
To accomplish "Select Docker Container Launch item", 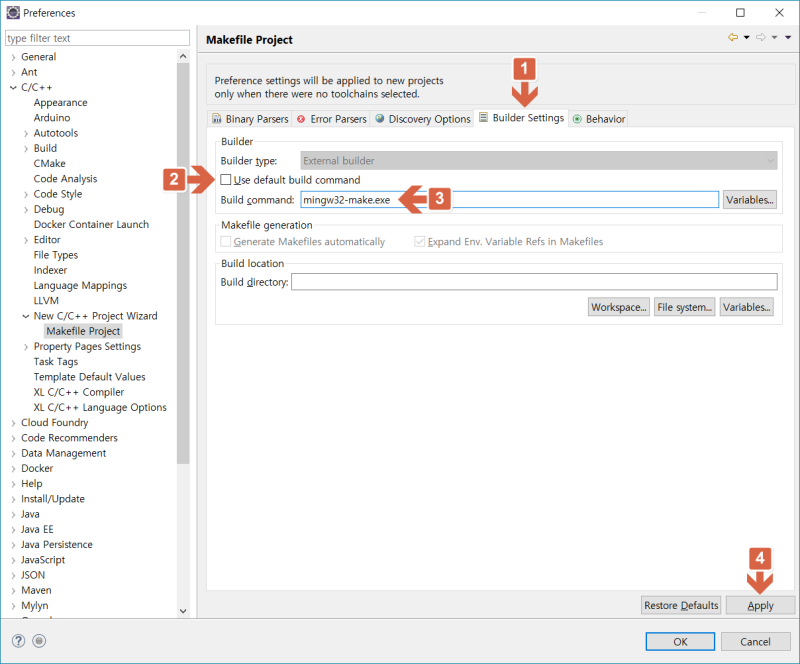I will tap(91, 225).
